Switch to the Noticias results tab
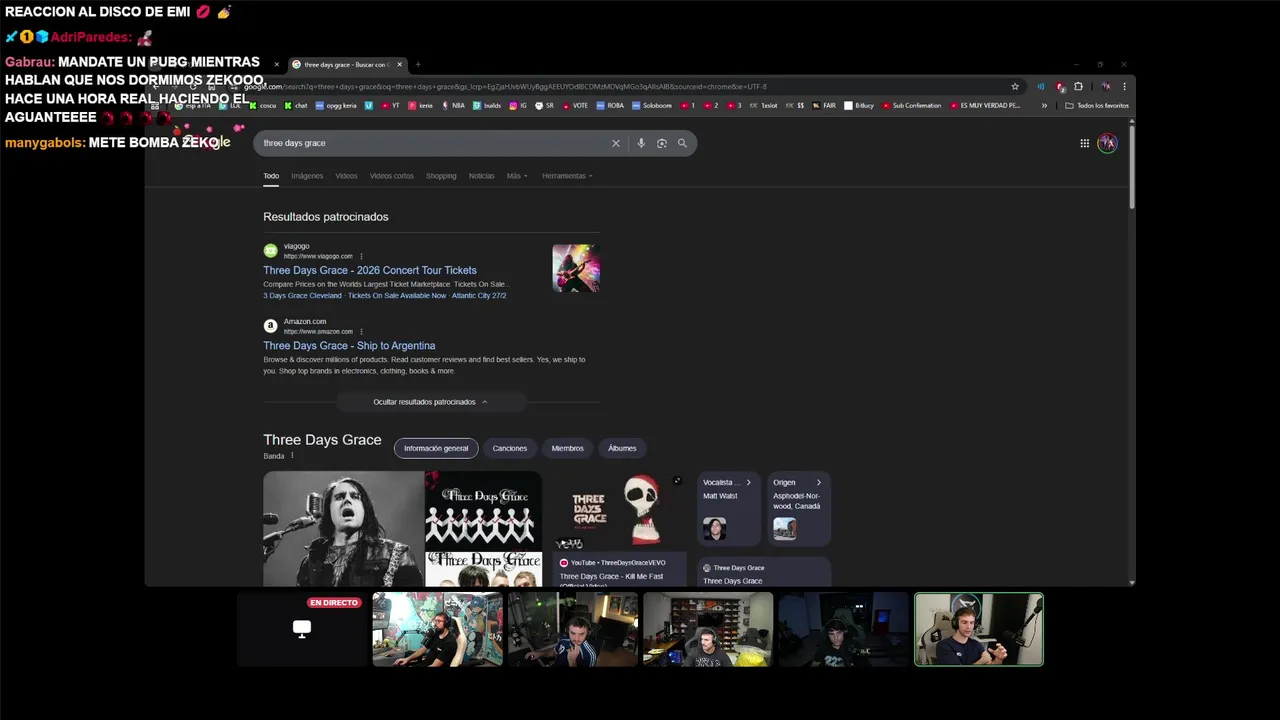Image resolution: width=1280 pixels, height=720 pixels. click(482, 176)
